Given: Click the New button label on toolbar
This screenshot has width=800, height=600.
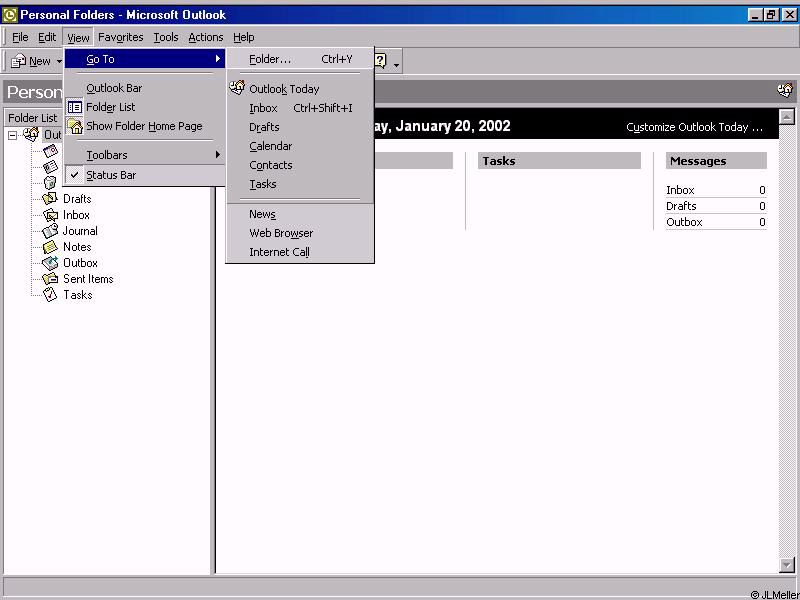Looking at the screenshot, I should (40, 62).
